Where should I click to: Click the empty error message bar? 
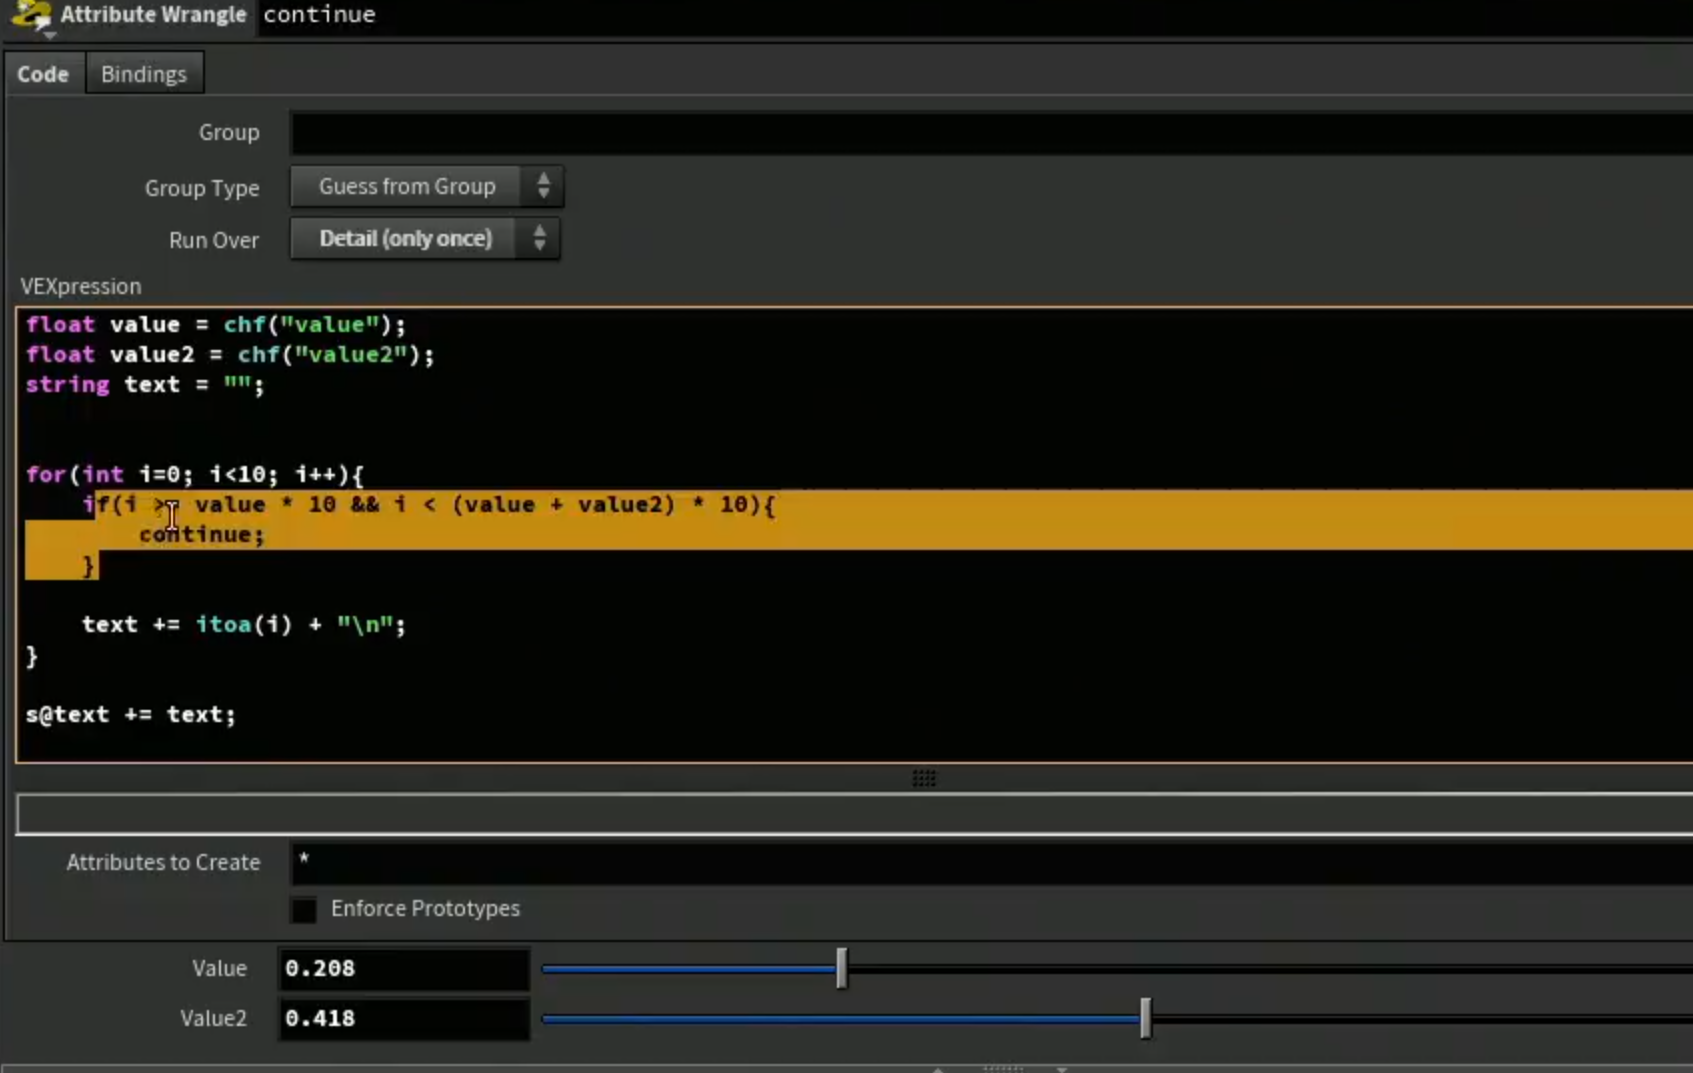click(855, 814)
